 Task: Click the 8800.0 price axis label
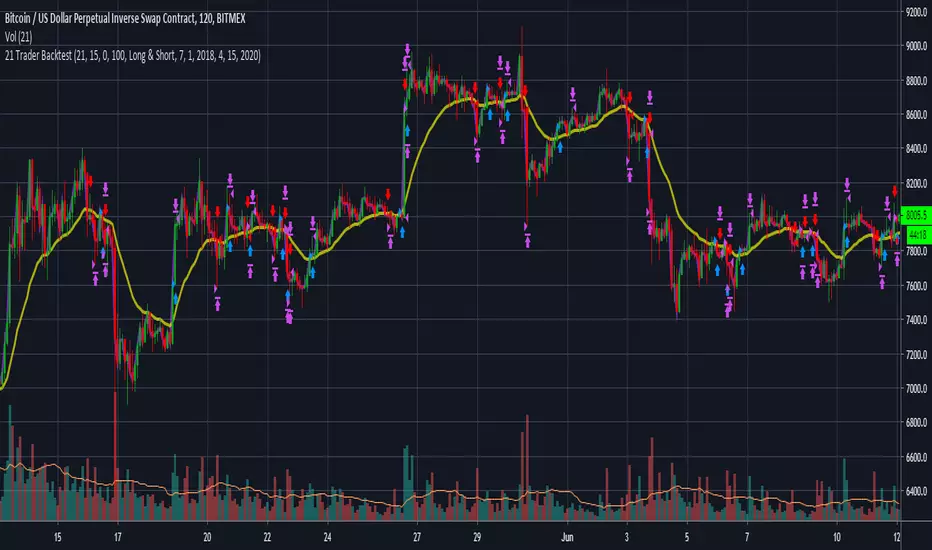coord(916,80)
